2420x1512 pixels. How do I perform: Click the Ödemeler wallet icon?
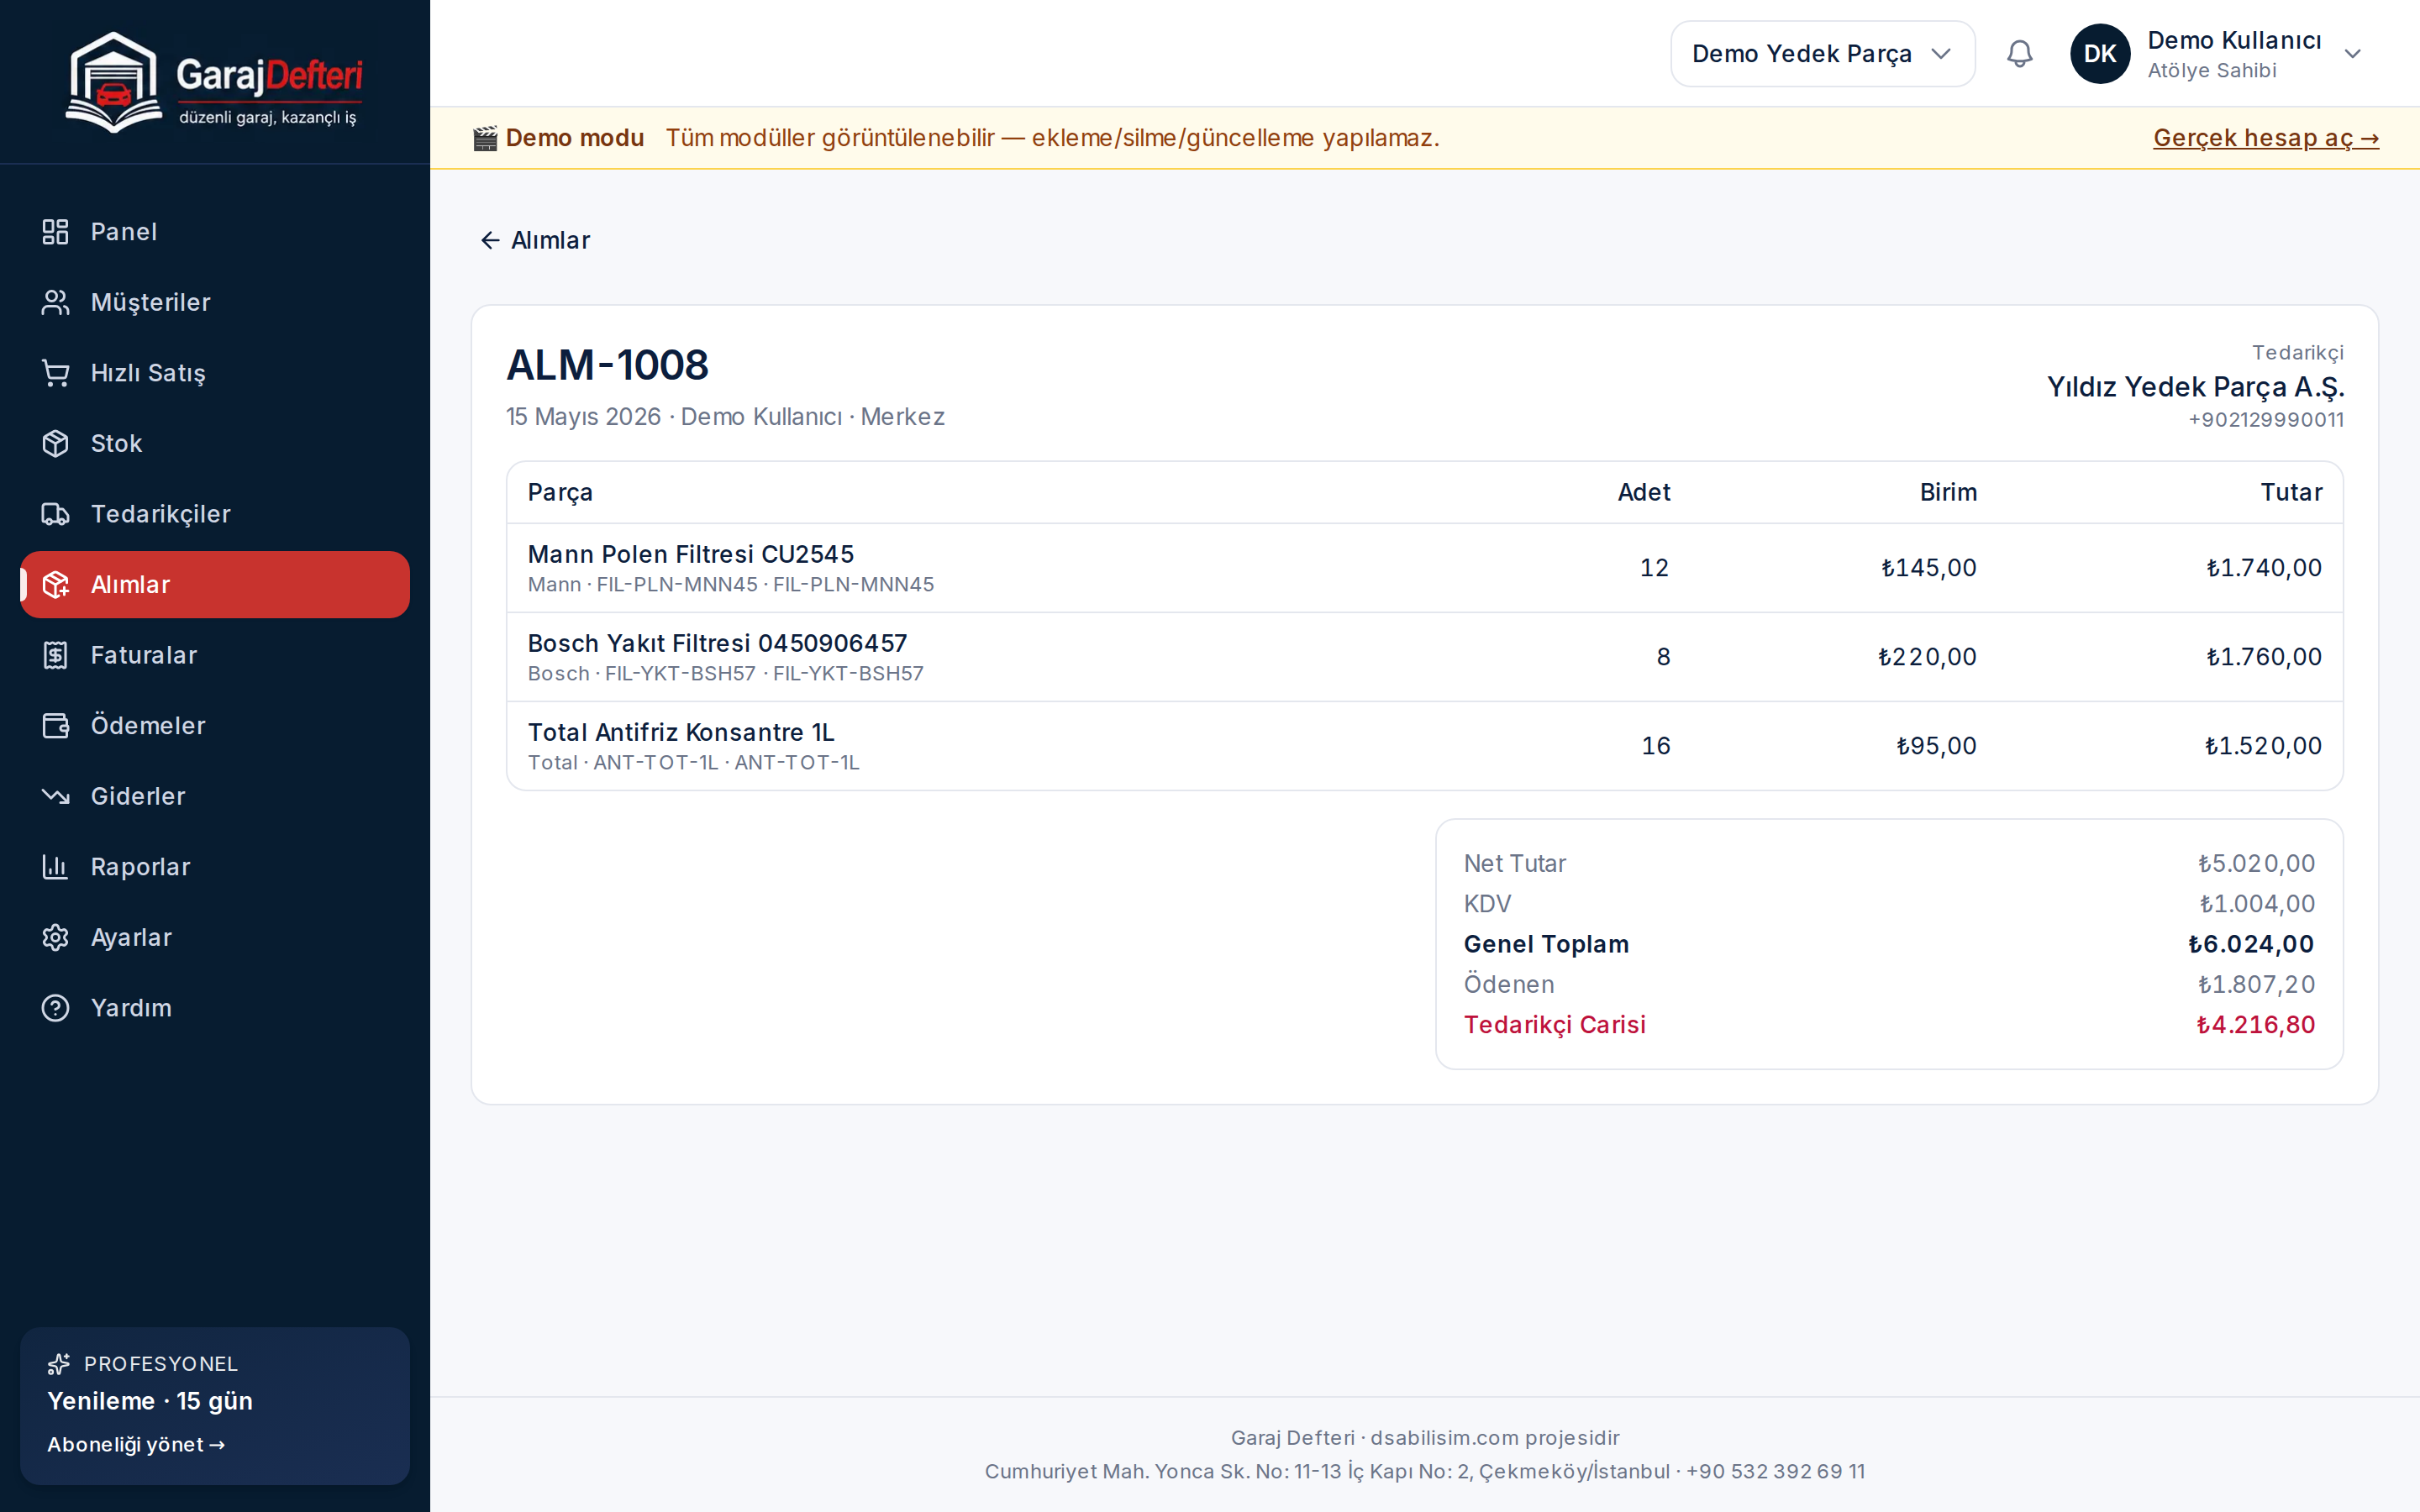tap(55, 726)
